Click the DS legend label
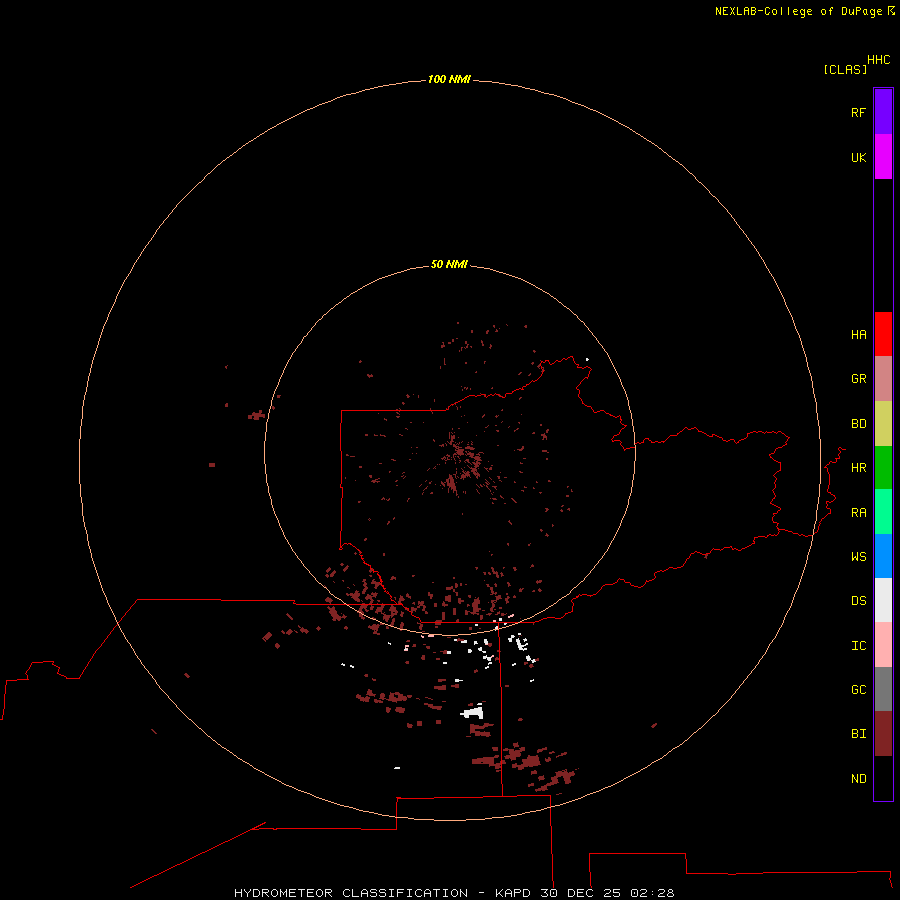Viewport: 900px width, 900px height. [858, 601]
